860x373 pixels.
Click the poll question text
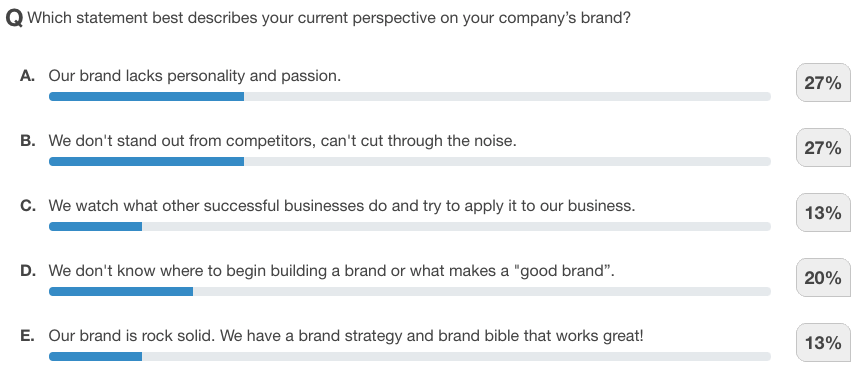[329, 19]
